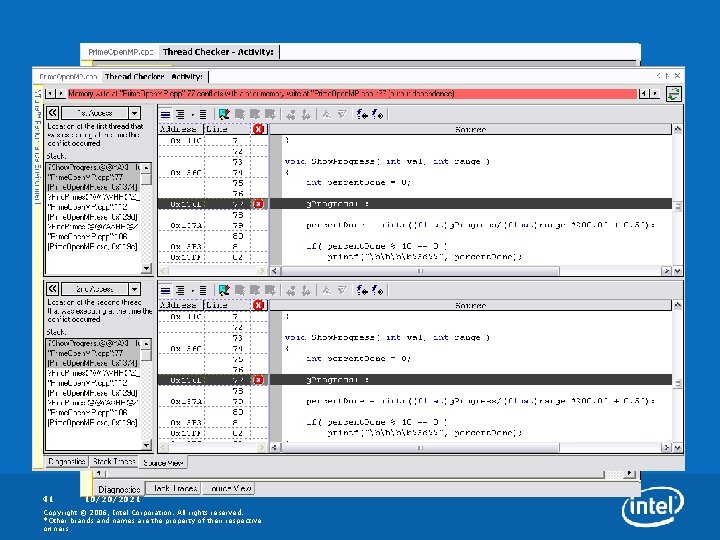Click next diagnostic arrow left of red bar
Viewport: 720px width, 540px height.
[x=61, y=94]
